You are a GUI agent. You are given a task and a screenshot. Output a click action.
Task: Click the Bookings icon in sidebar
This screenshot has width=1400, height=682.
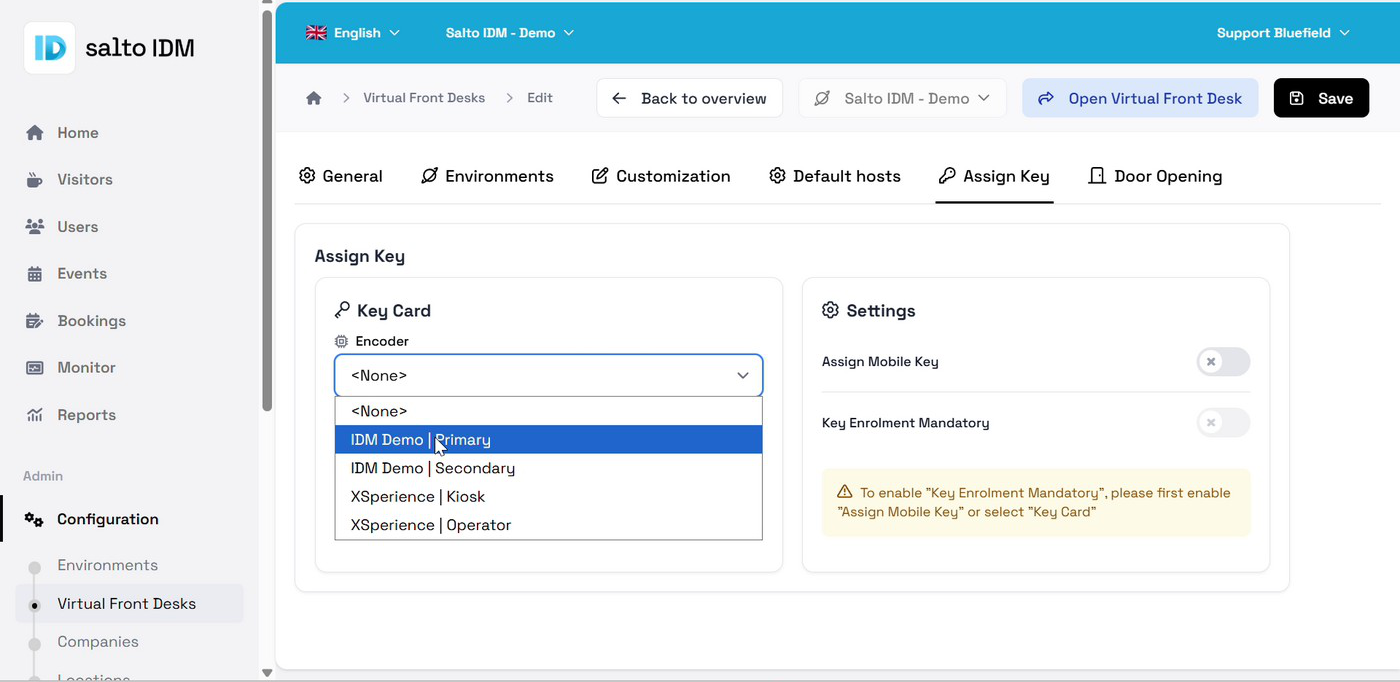click(35, 321)
